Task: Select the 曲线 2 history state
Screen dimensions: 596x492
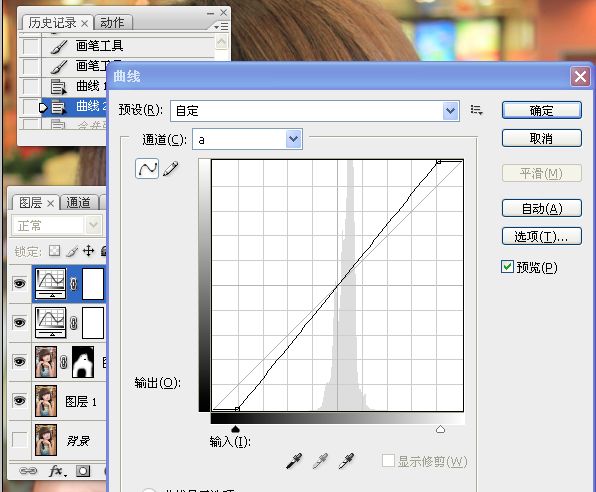Action: click(x=74, y=108)
